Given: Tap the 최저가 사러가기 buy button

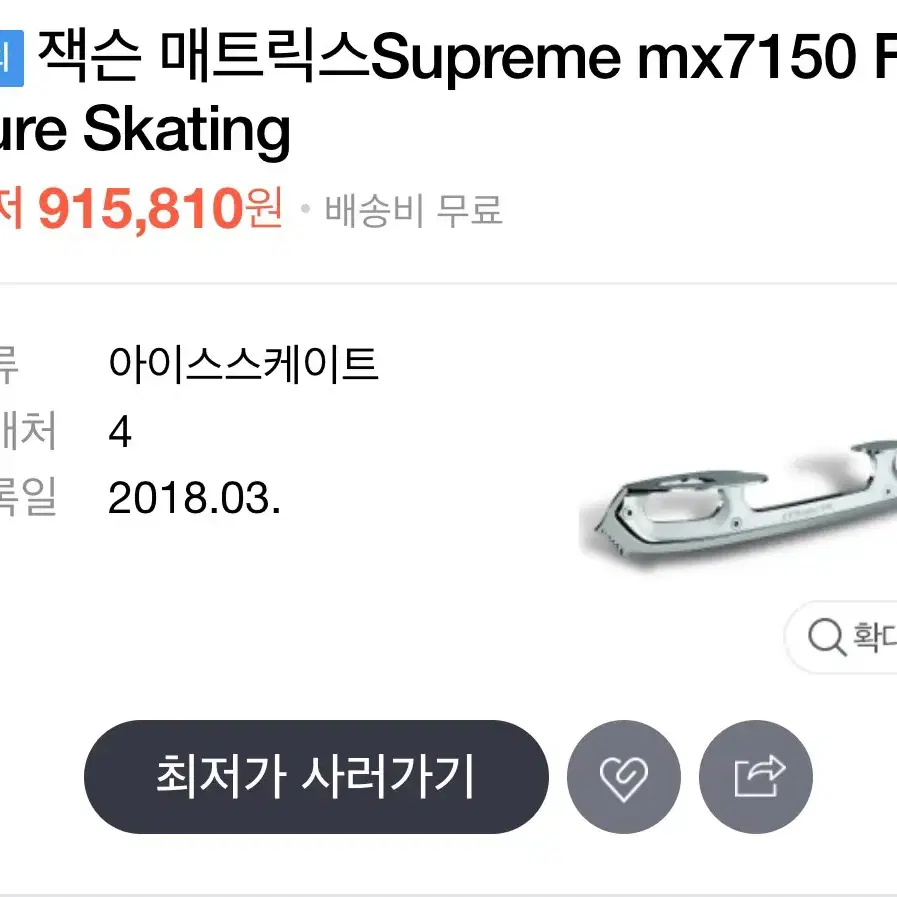Looking at the screenshot, I should click(316, 776).
